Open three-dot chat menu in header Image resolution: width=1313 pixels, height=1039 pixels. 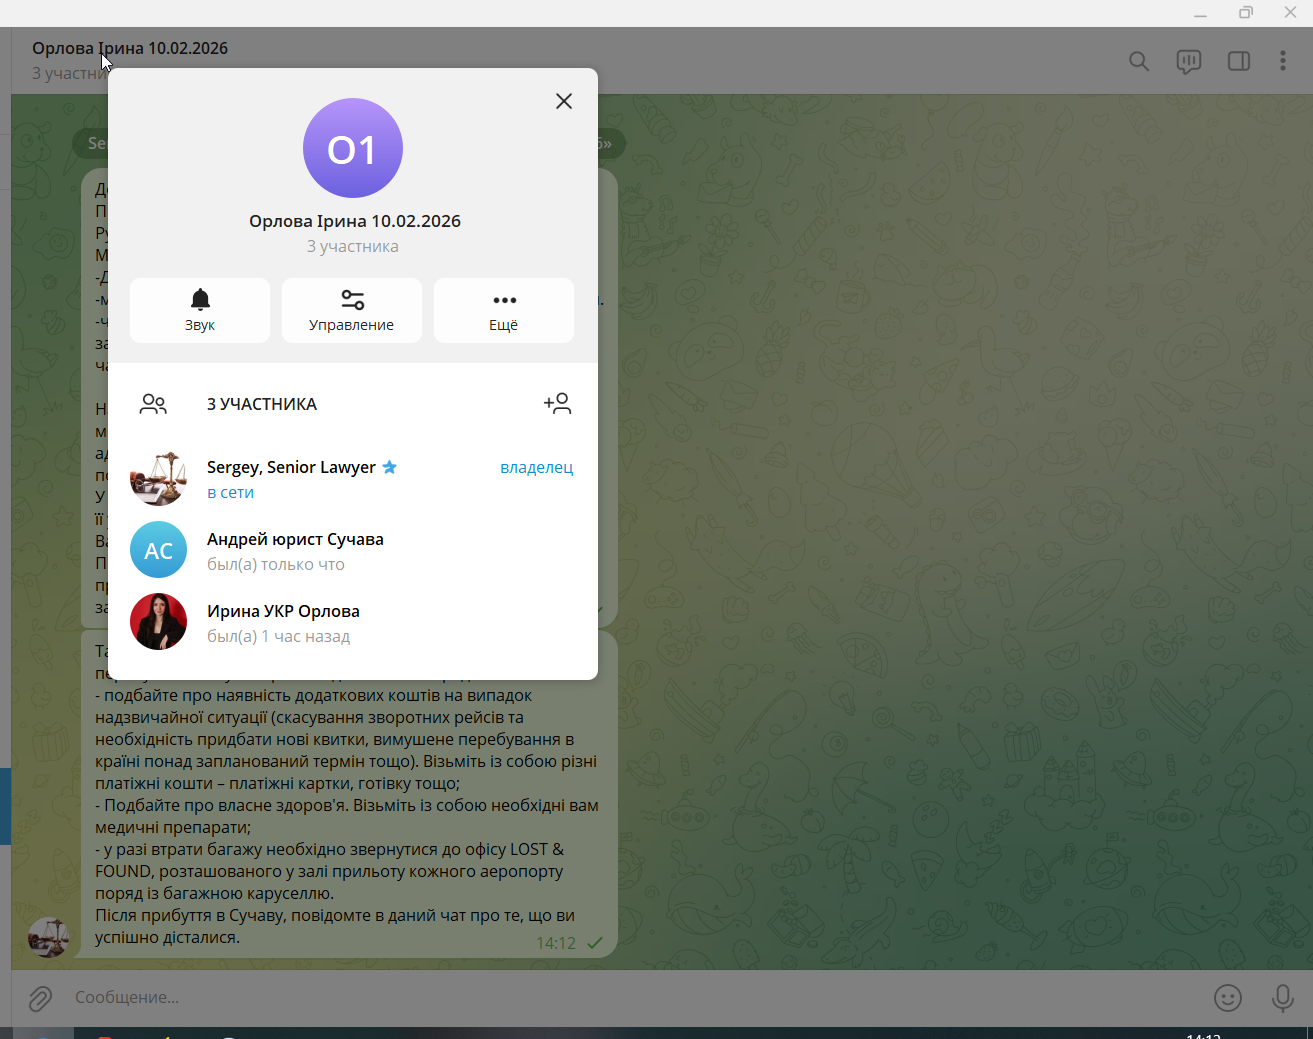(x=1283, y=61)
